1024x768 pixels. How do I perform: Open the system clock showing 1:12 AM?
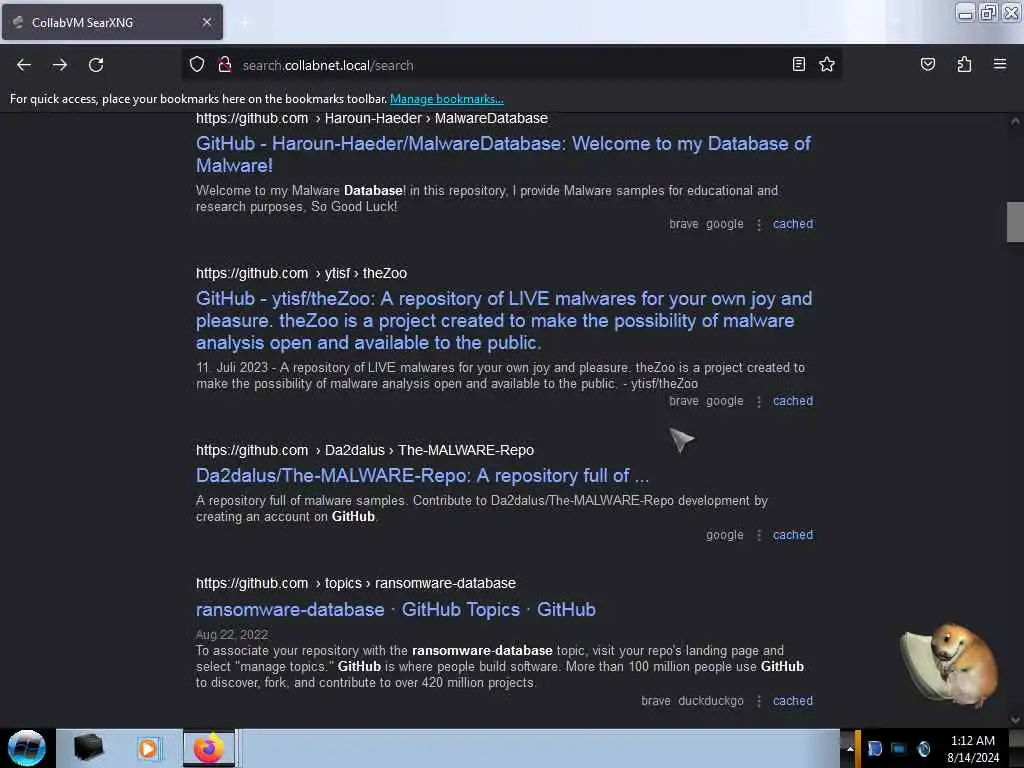[972, 749]
